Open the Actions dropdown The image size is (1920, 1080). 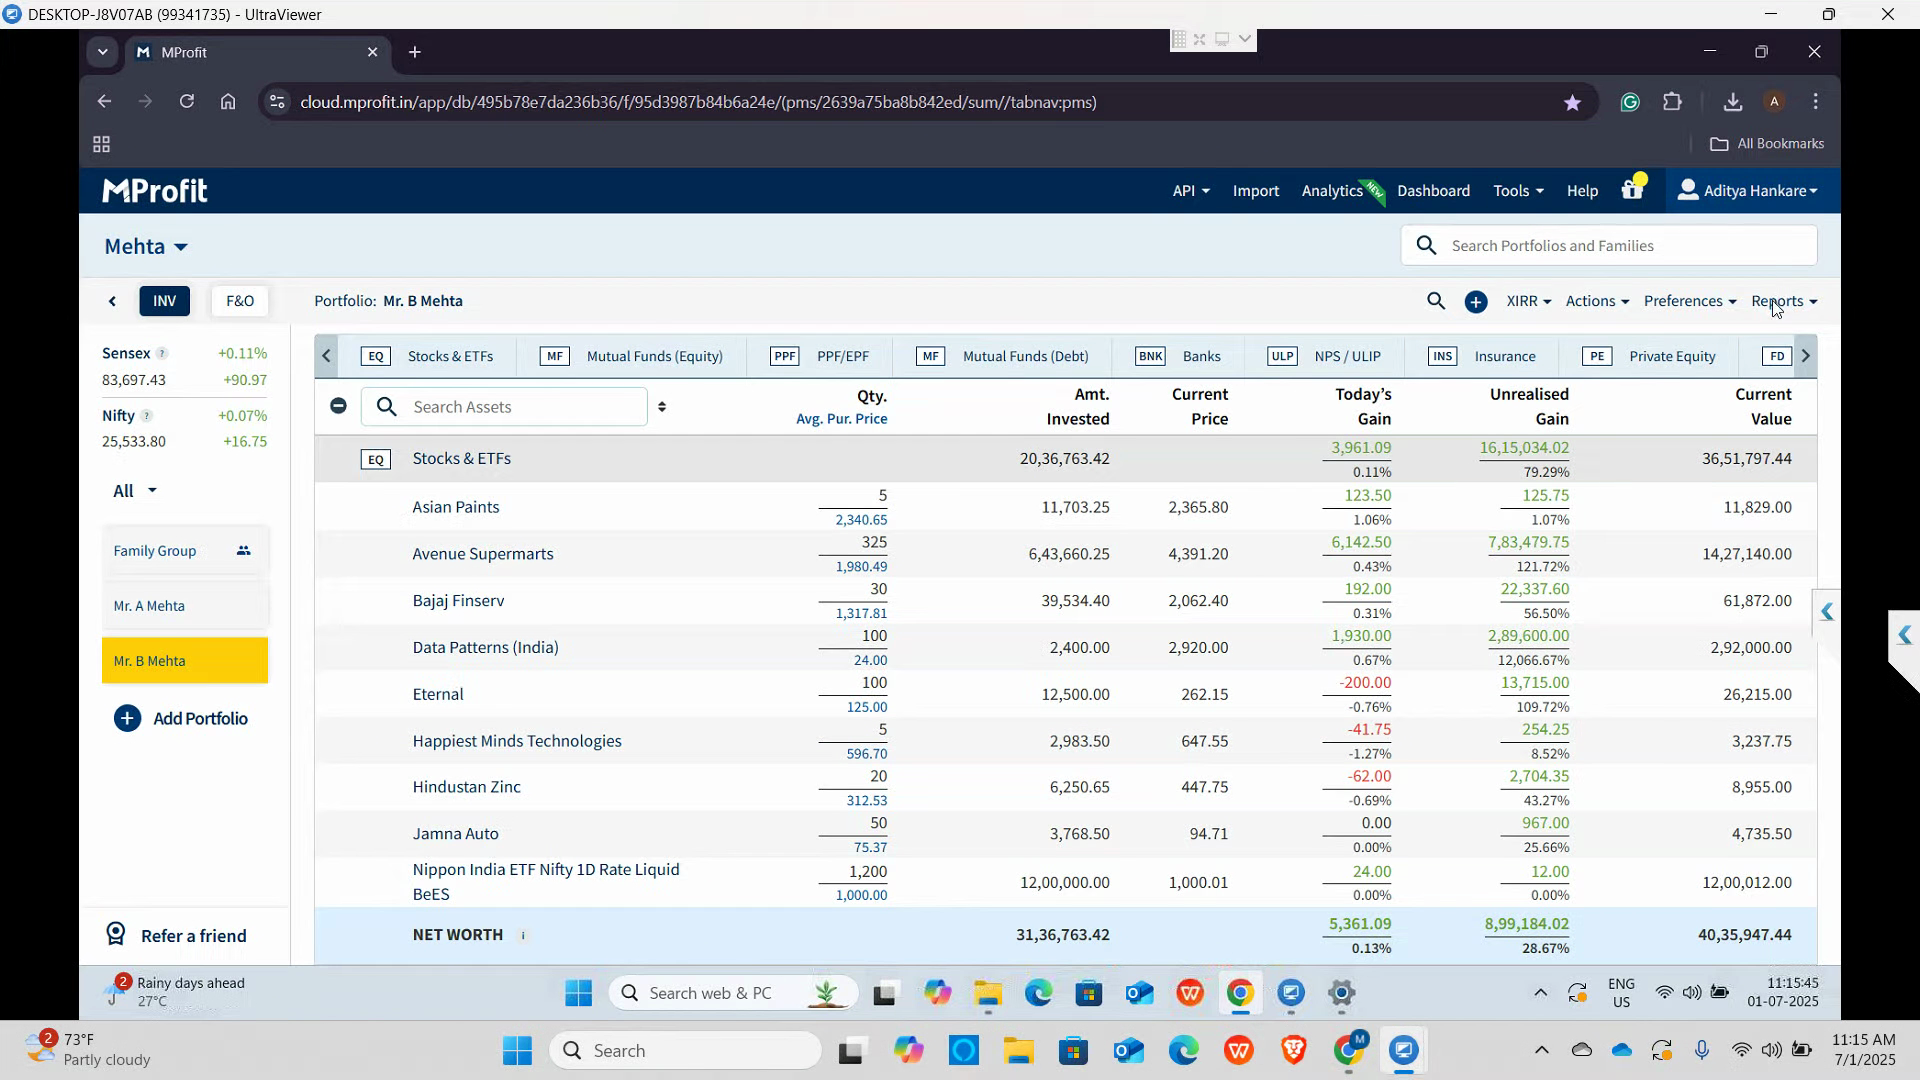[1597, 301]
